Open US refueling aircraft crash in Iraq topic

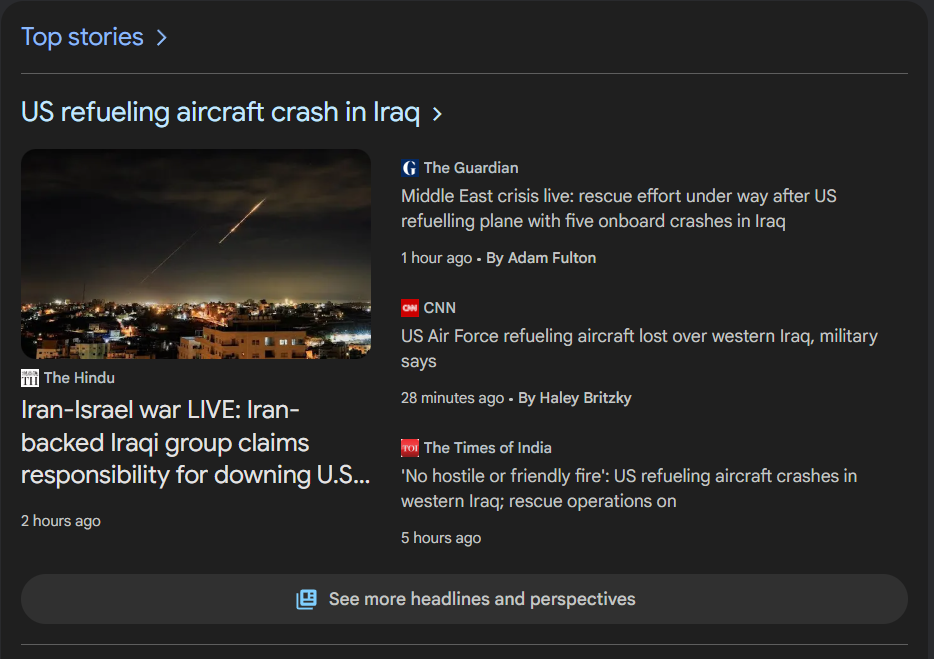[220, 112]
